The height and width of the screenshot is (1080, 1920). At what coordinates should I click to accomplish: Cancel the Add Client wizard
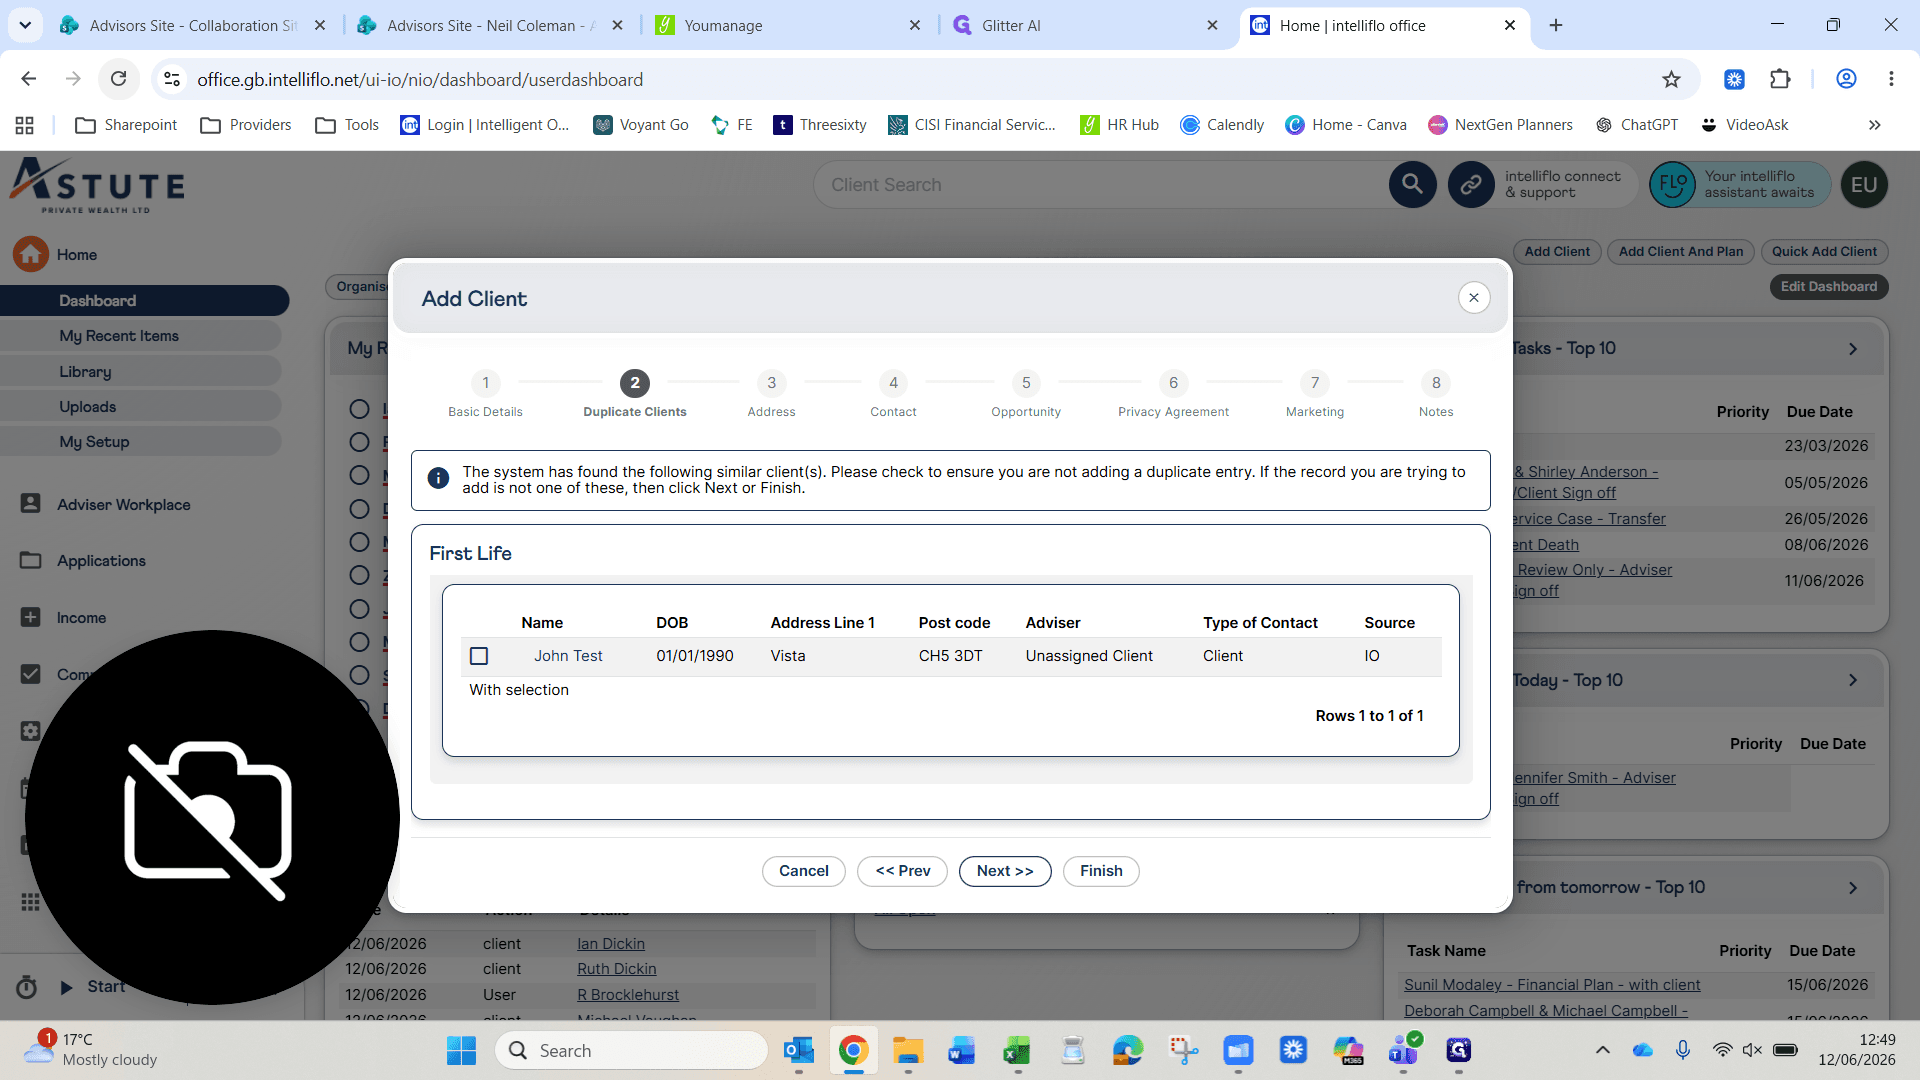click(804, 871)
